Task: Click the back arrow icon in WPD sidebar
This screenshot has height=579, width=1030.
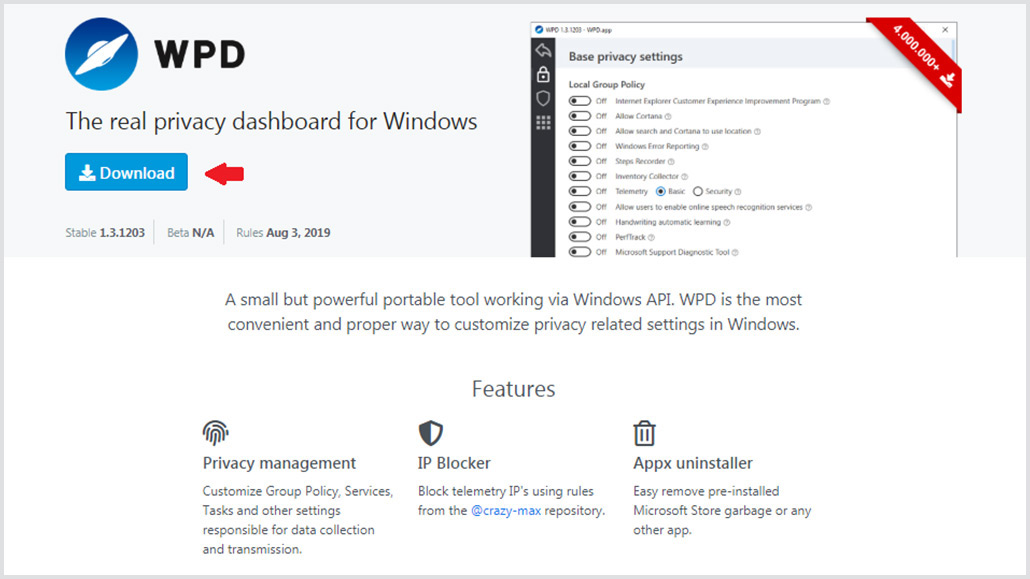Action: (543, 50)
